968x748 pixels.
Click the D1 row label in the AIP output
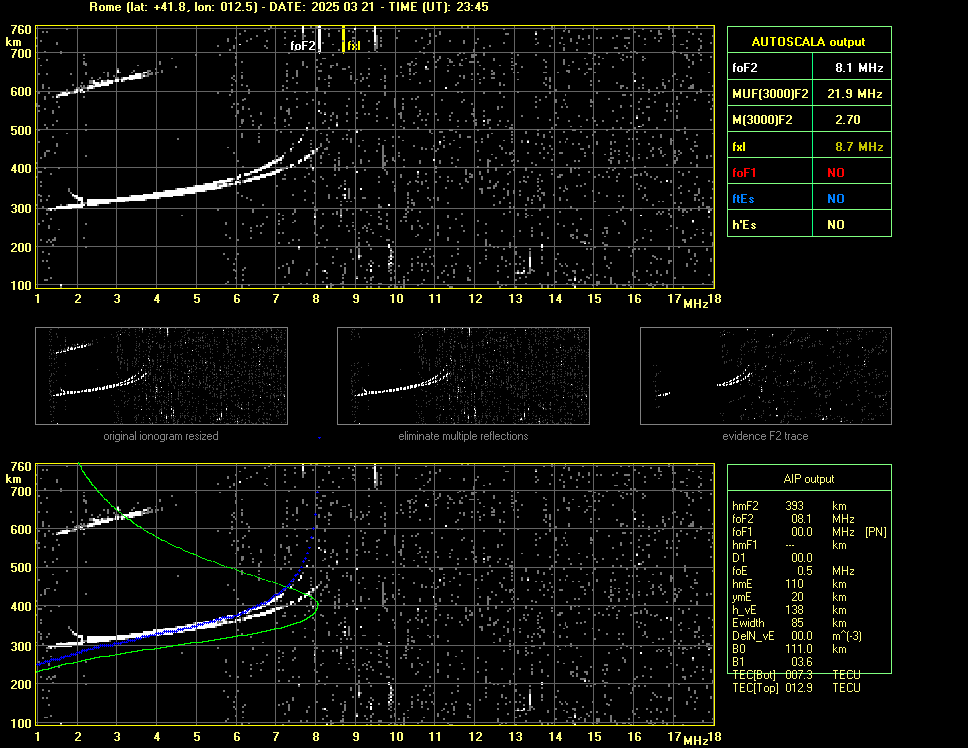(x=738, y=558)
